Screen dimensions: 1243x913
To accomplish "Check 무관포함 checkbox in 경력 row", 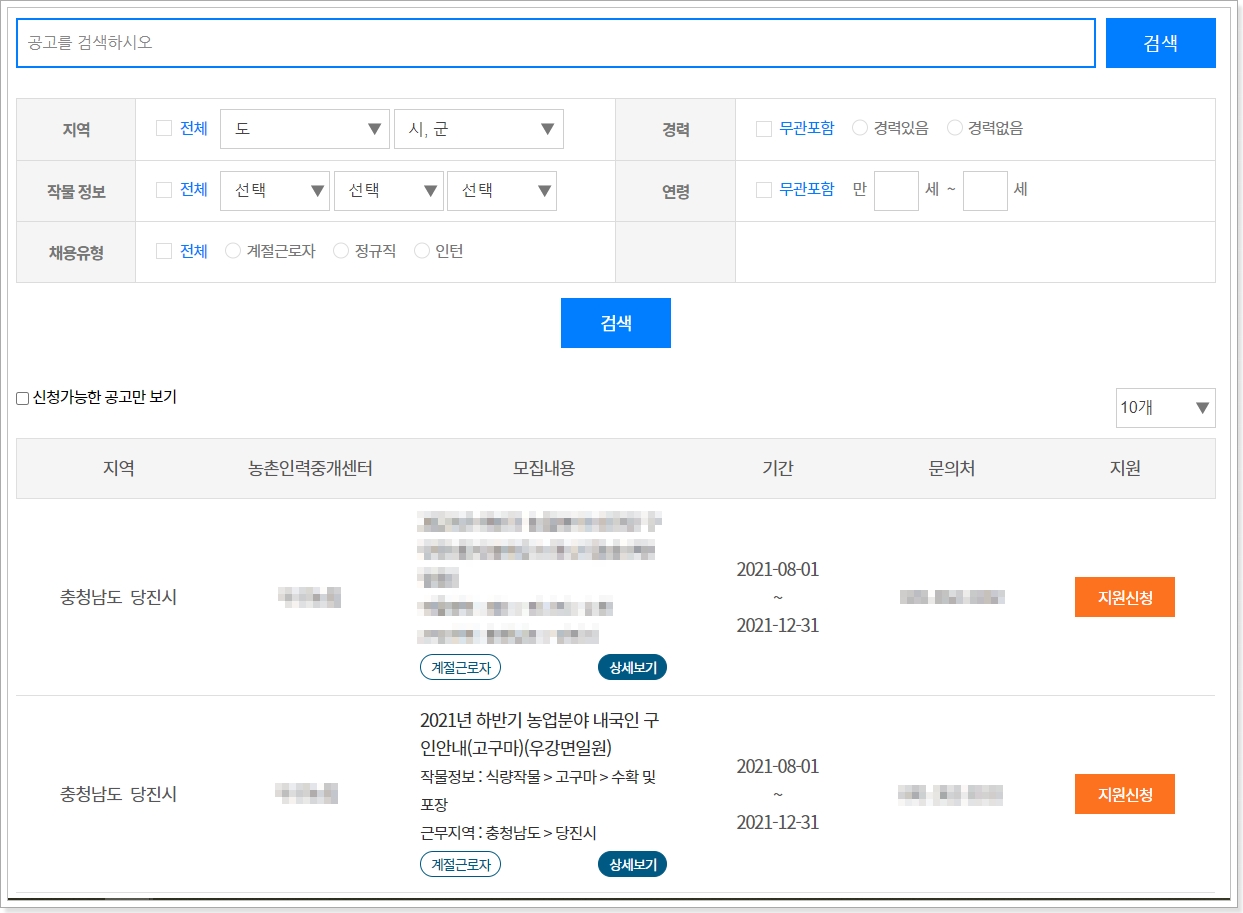I will click(x=764, y=128).
